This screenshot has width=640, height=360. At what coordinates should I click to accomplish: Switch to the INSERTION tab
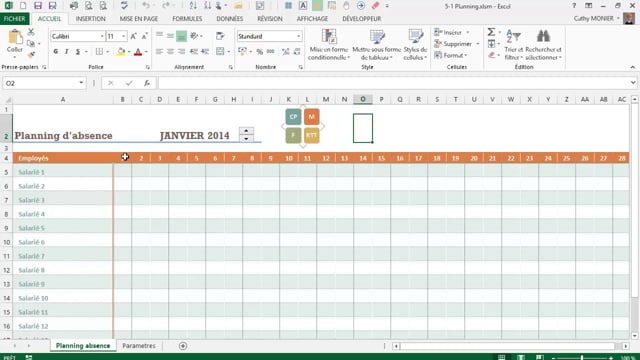(91, 19)
